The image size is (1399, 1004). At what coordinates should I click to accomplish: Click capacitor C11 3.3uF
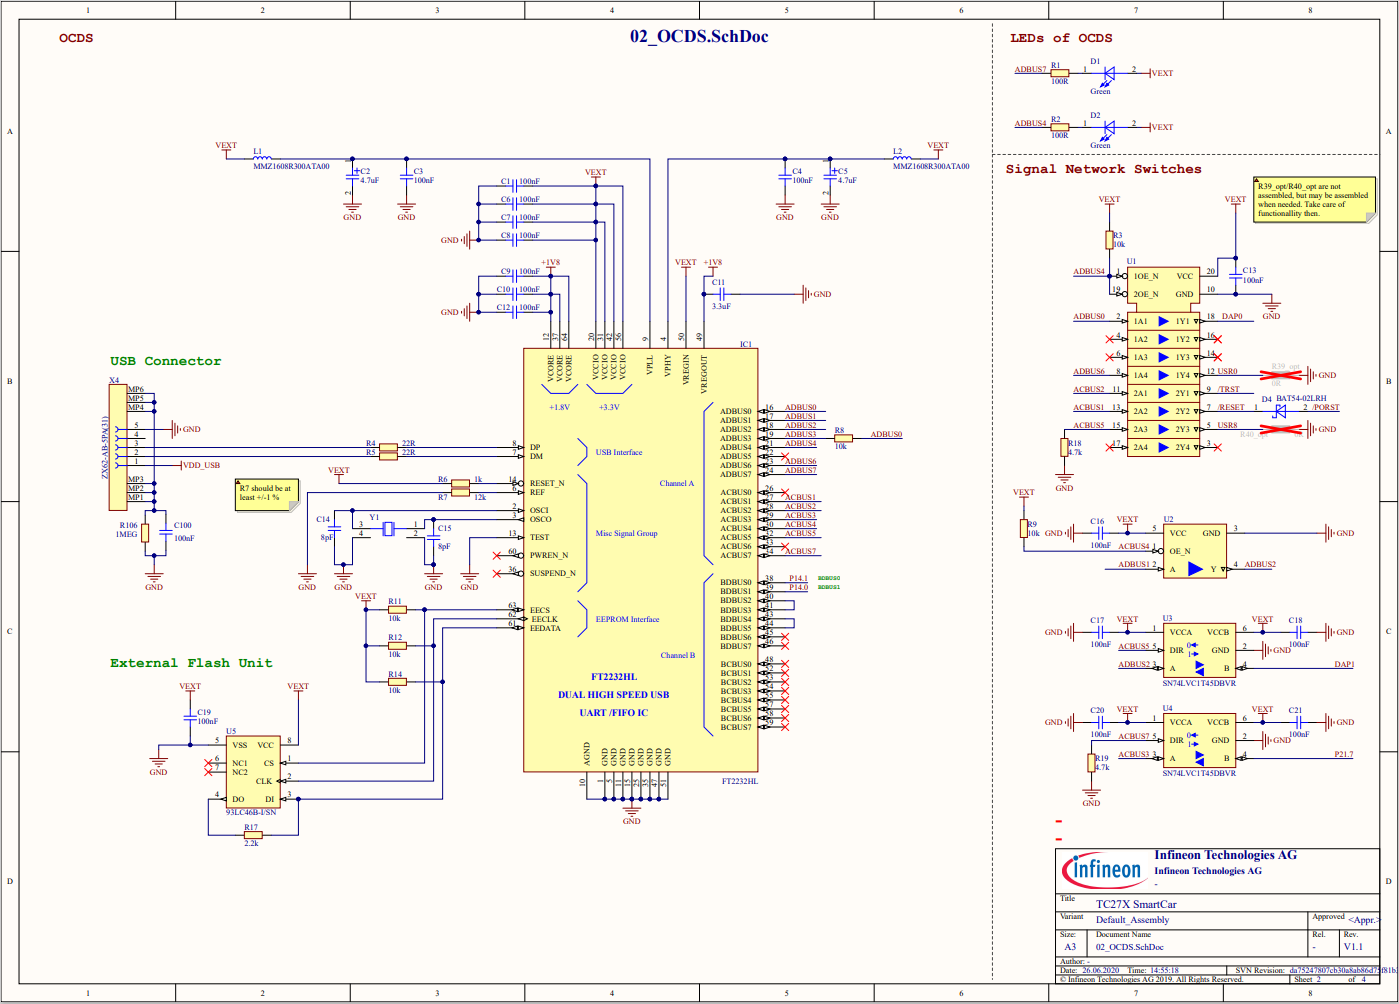pyautogui.click(x=719, y=294)
